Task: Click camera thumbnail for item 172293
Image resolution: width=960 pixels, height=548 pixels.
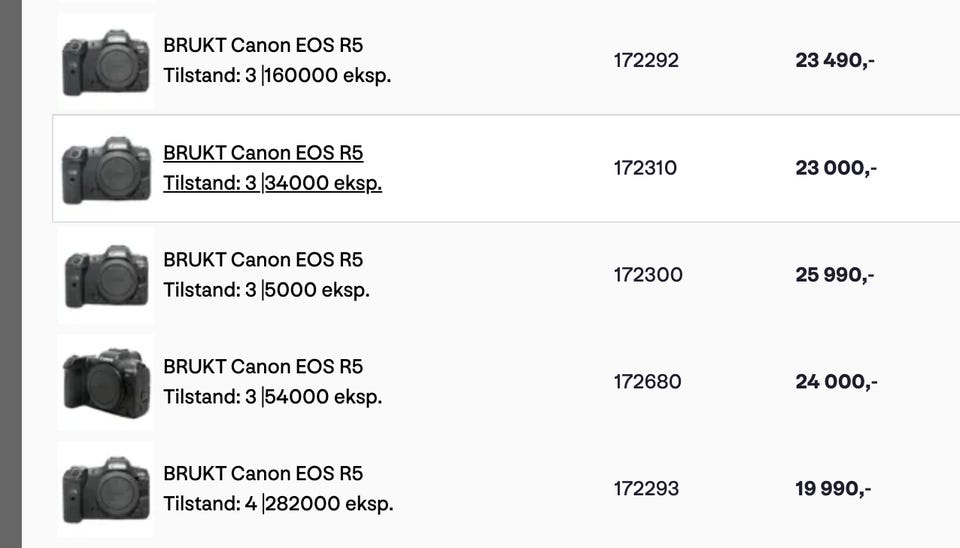Action: tap(105, 489)
